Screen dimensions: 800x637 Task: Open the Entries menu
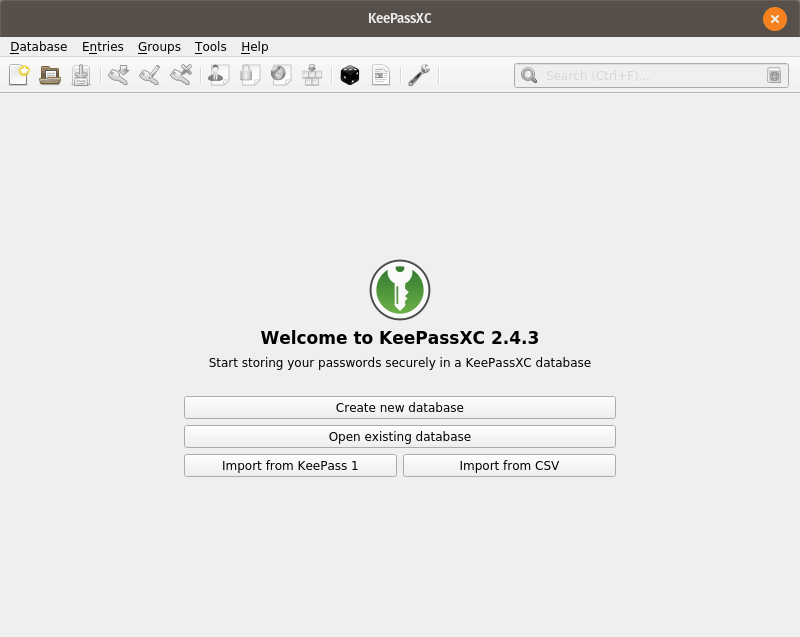pyautogui.click(x=103, y=46)
